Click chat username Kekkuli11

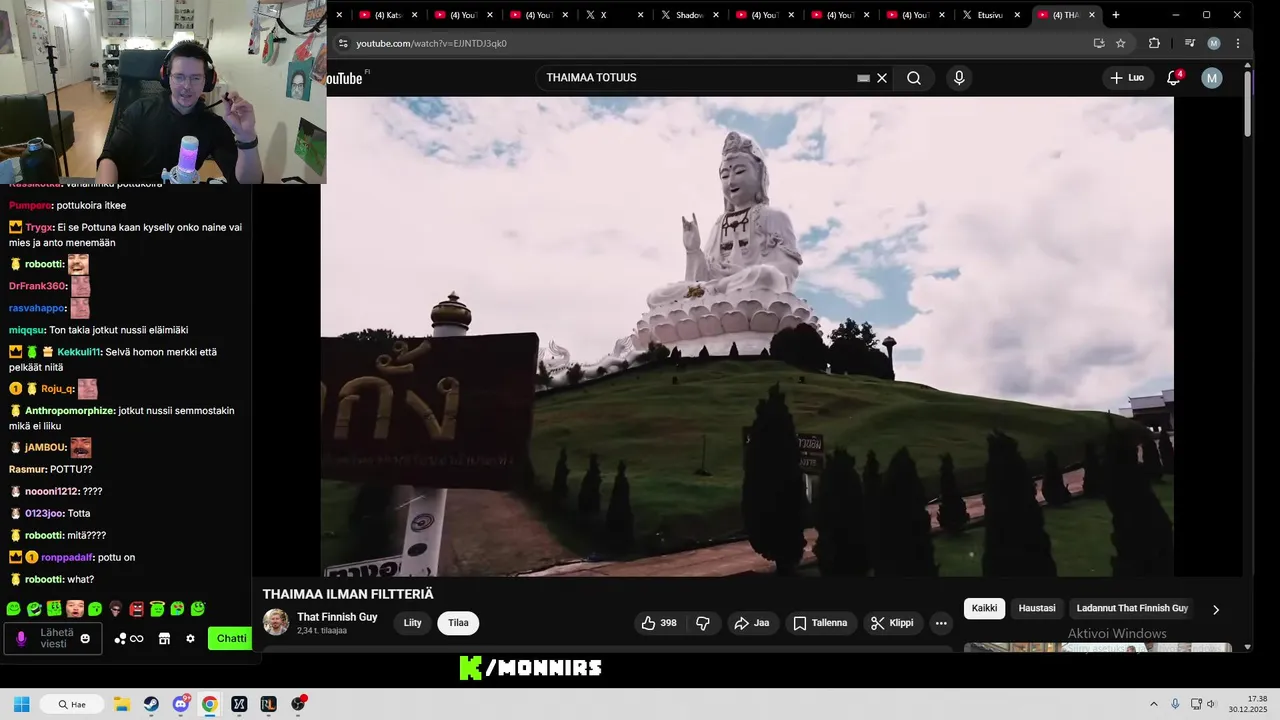(79, 352)
